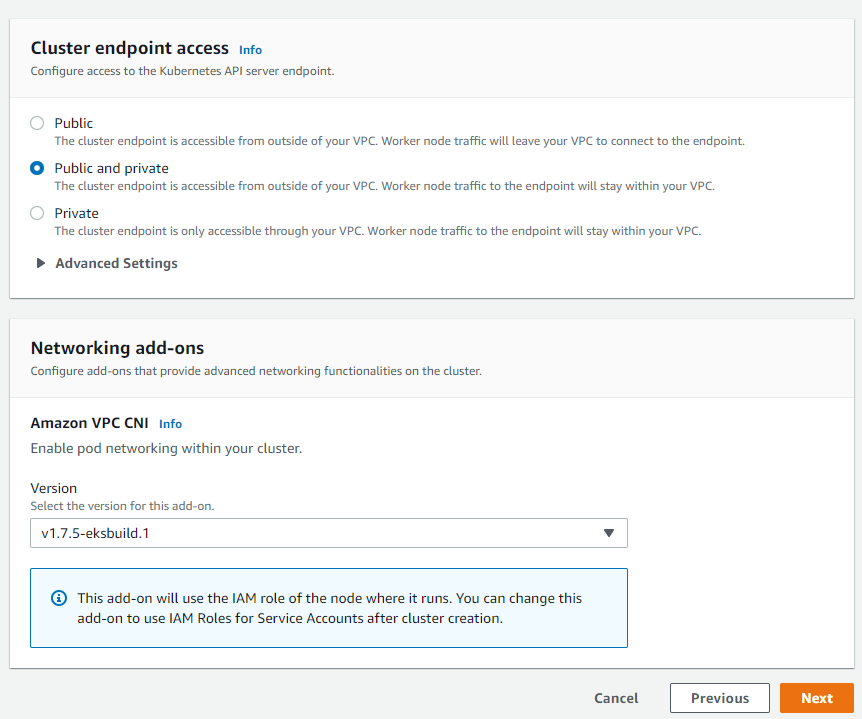This screenshot has height=719, width=862.
Task: Select the Public and private radio button
Action: pos(37,168)
